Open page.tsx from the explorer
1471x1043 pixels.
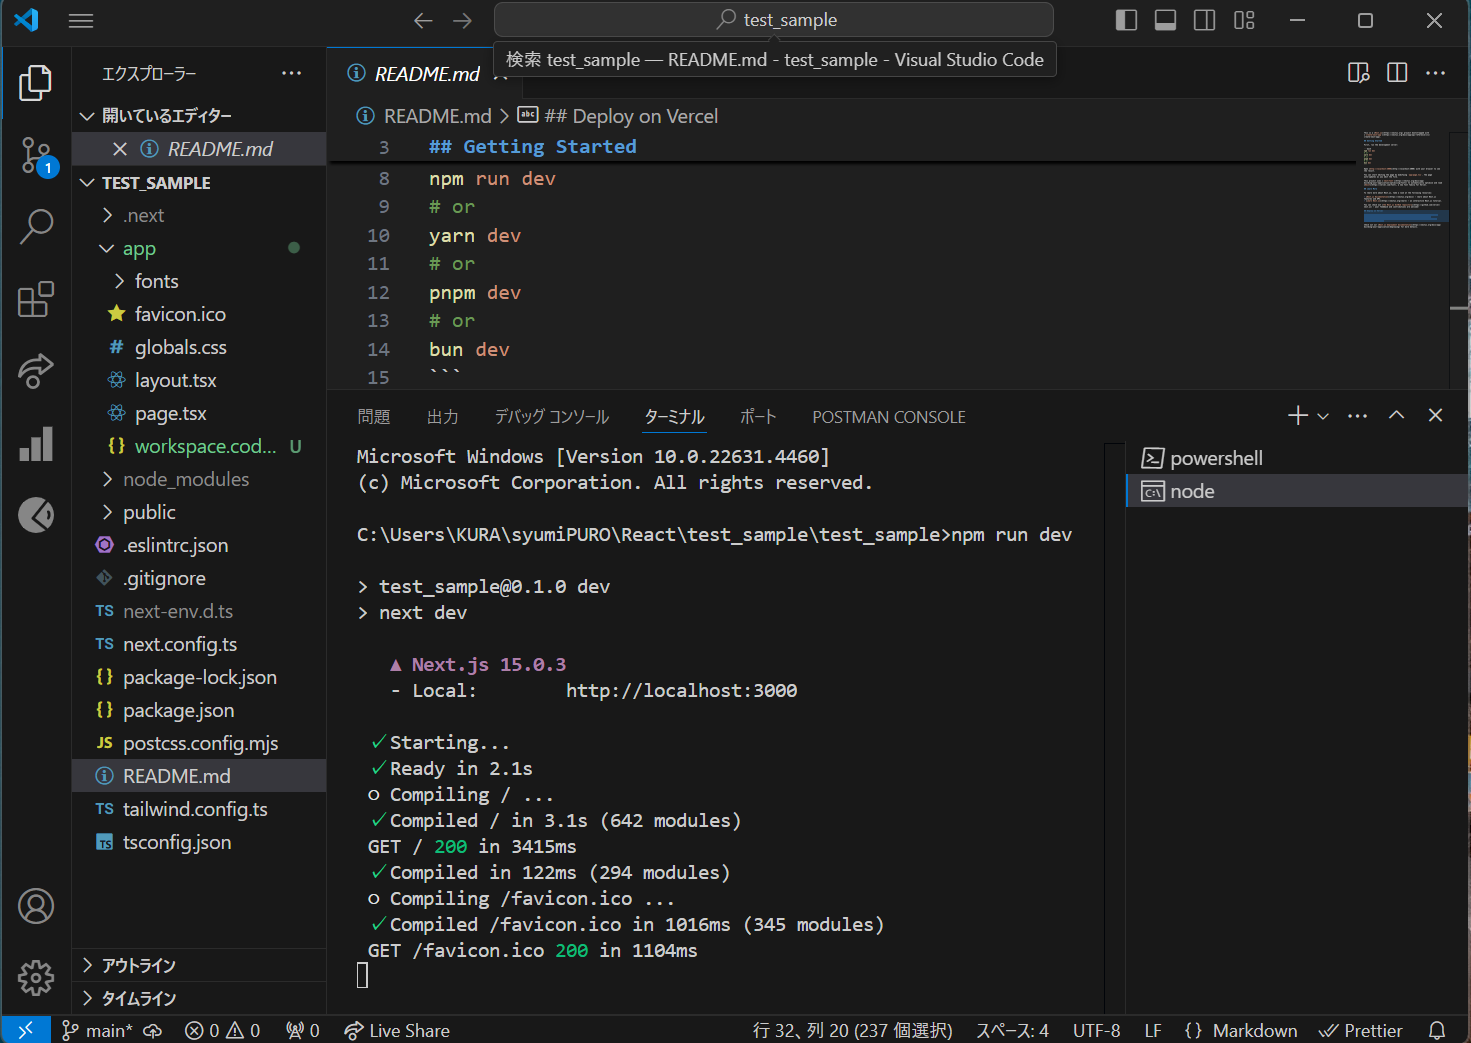(x=200, y=414)
